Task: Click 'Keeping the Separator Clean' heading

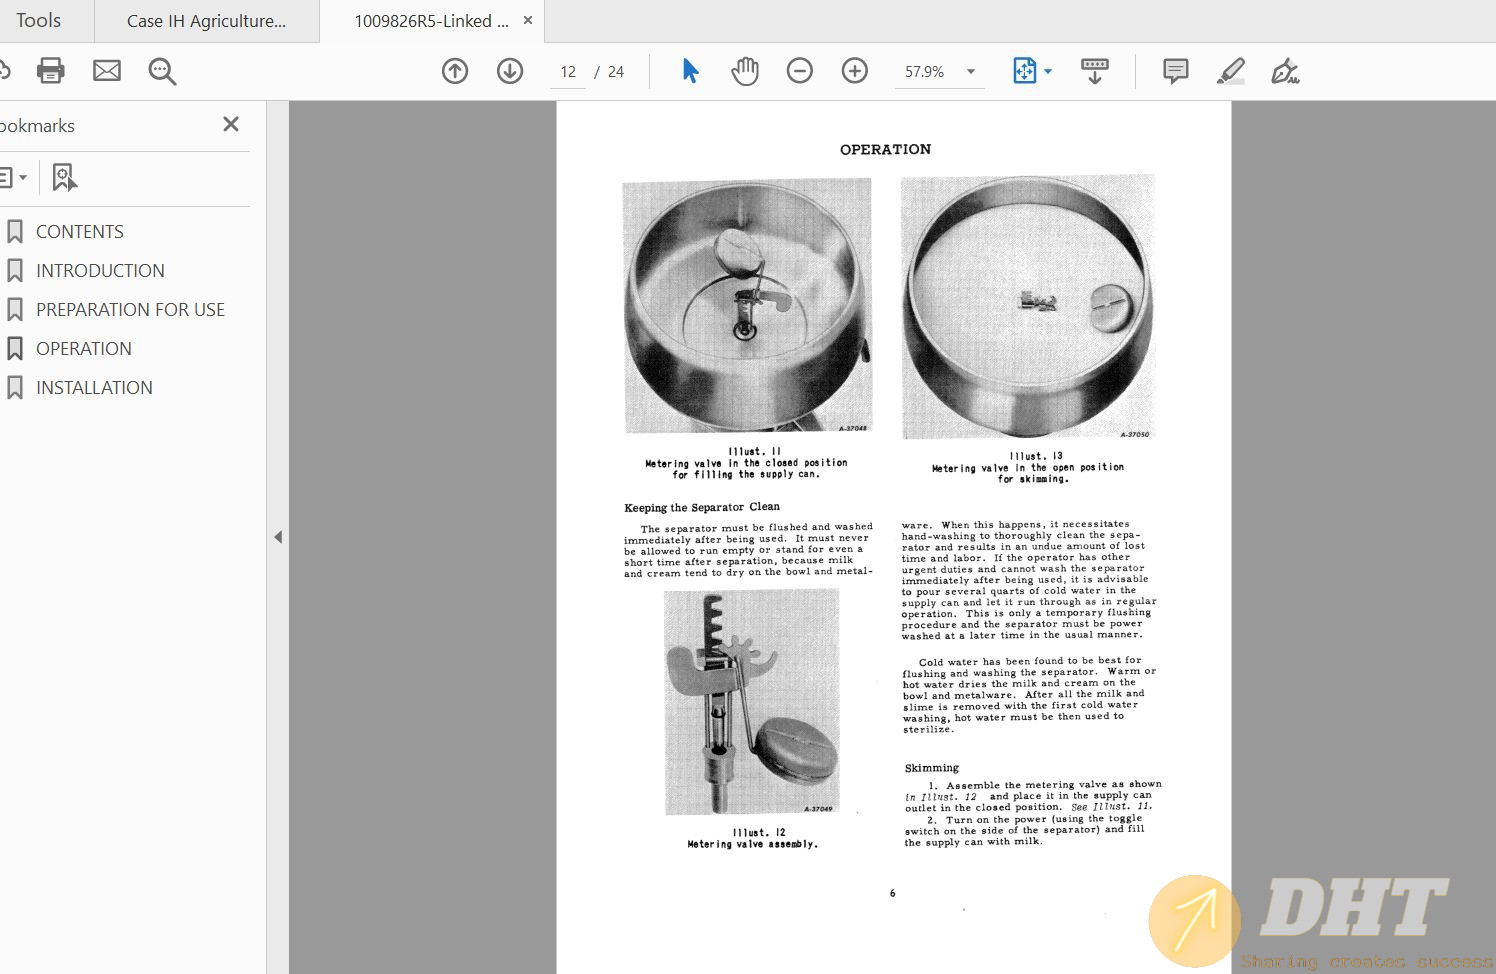Action: click(702, 507)
